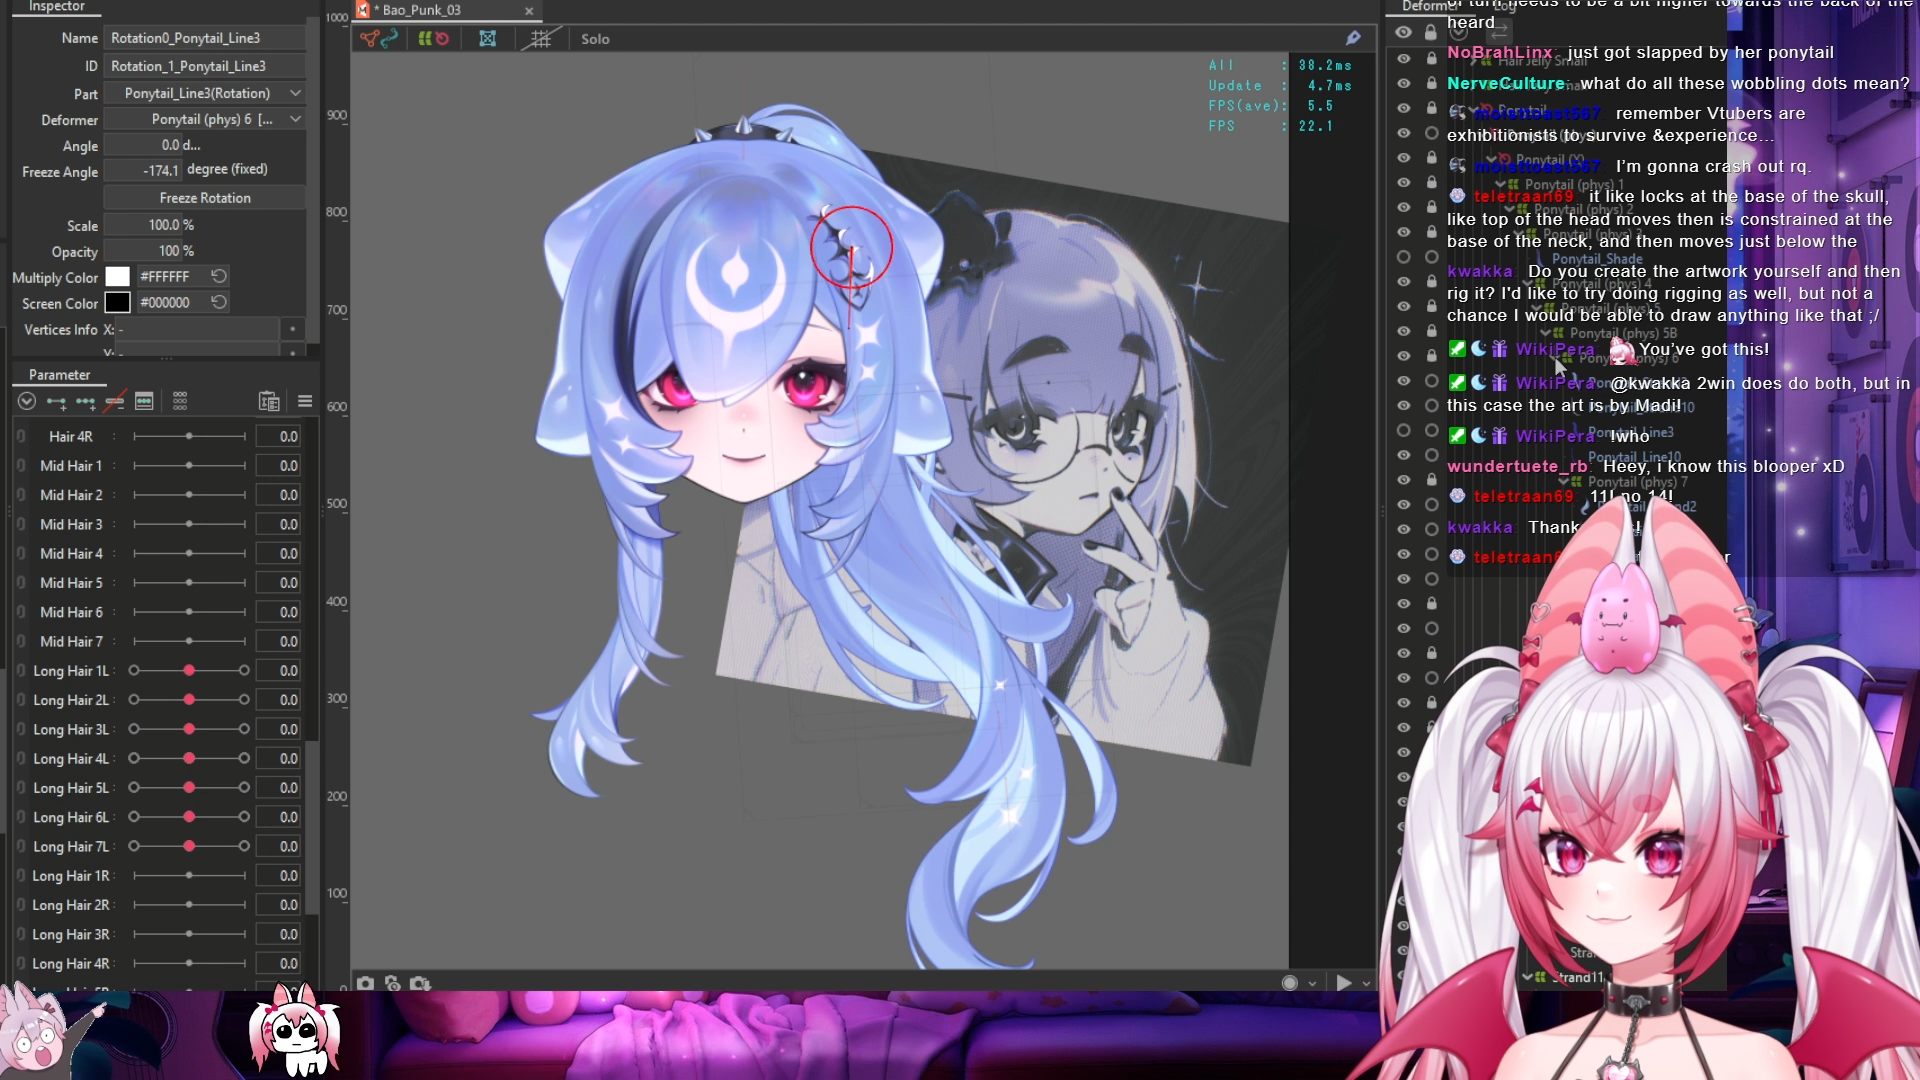Viewport: 1920px width, 1080px height.
Task: Collapse the Strand11 tree node
Action: (1528, 977)
